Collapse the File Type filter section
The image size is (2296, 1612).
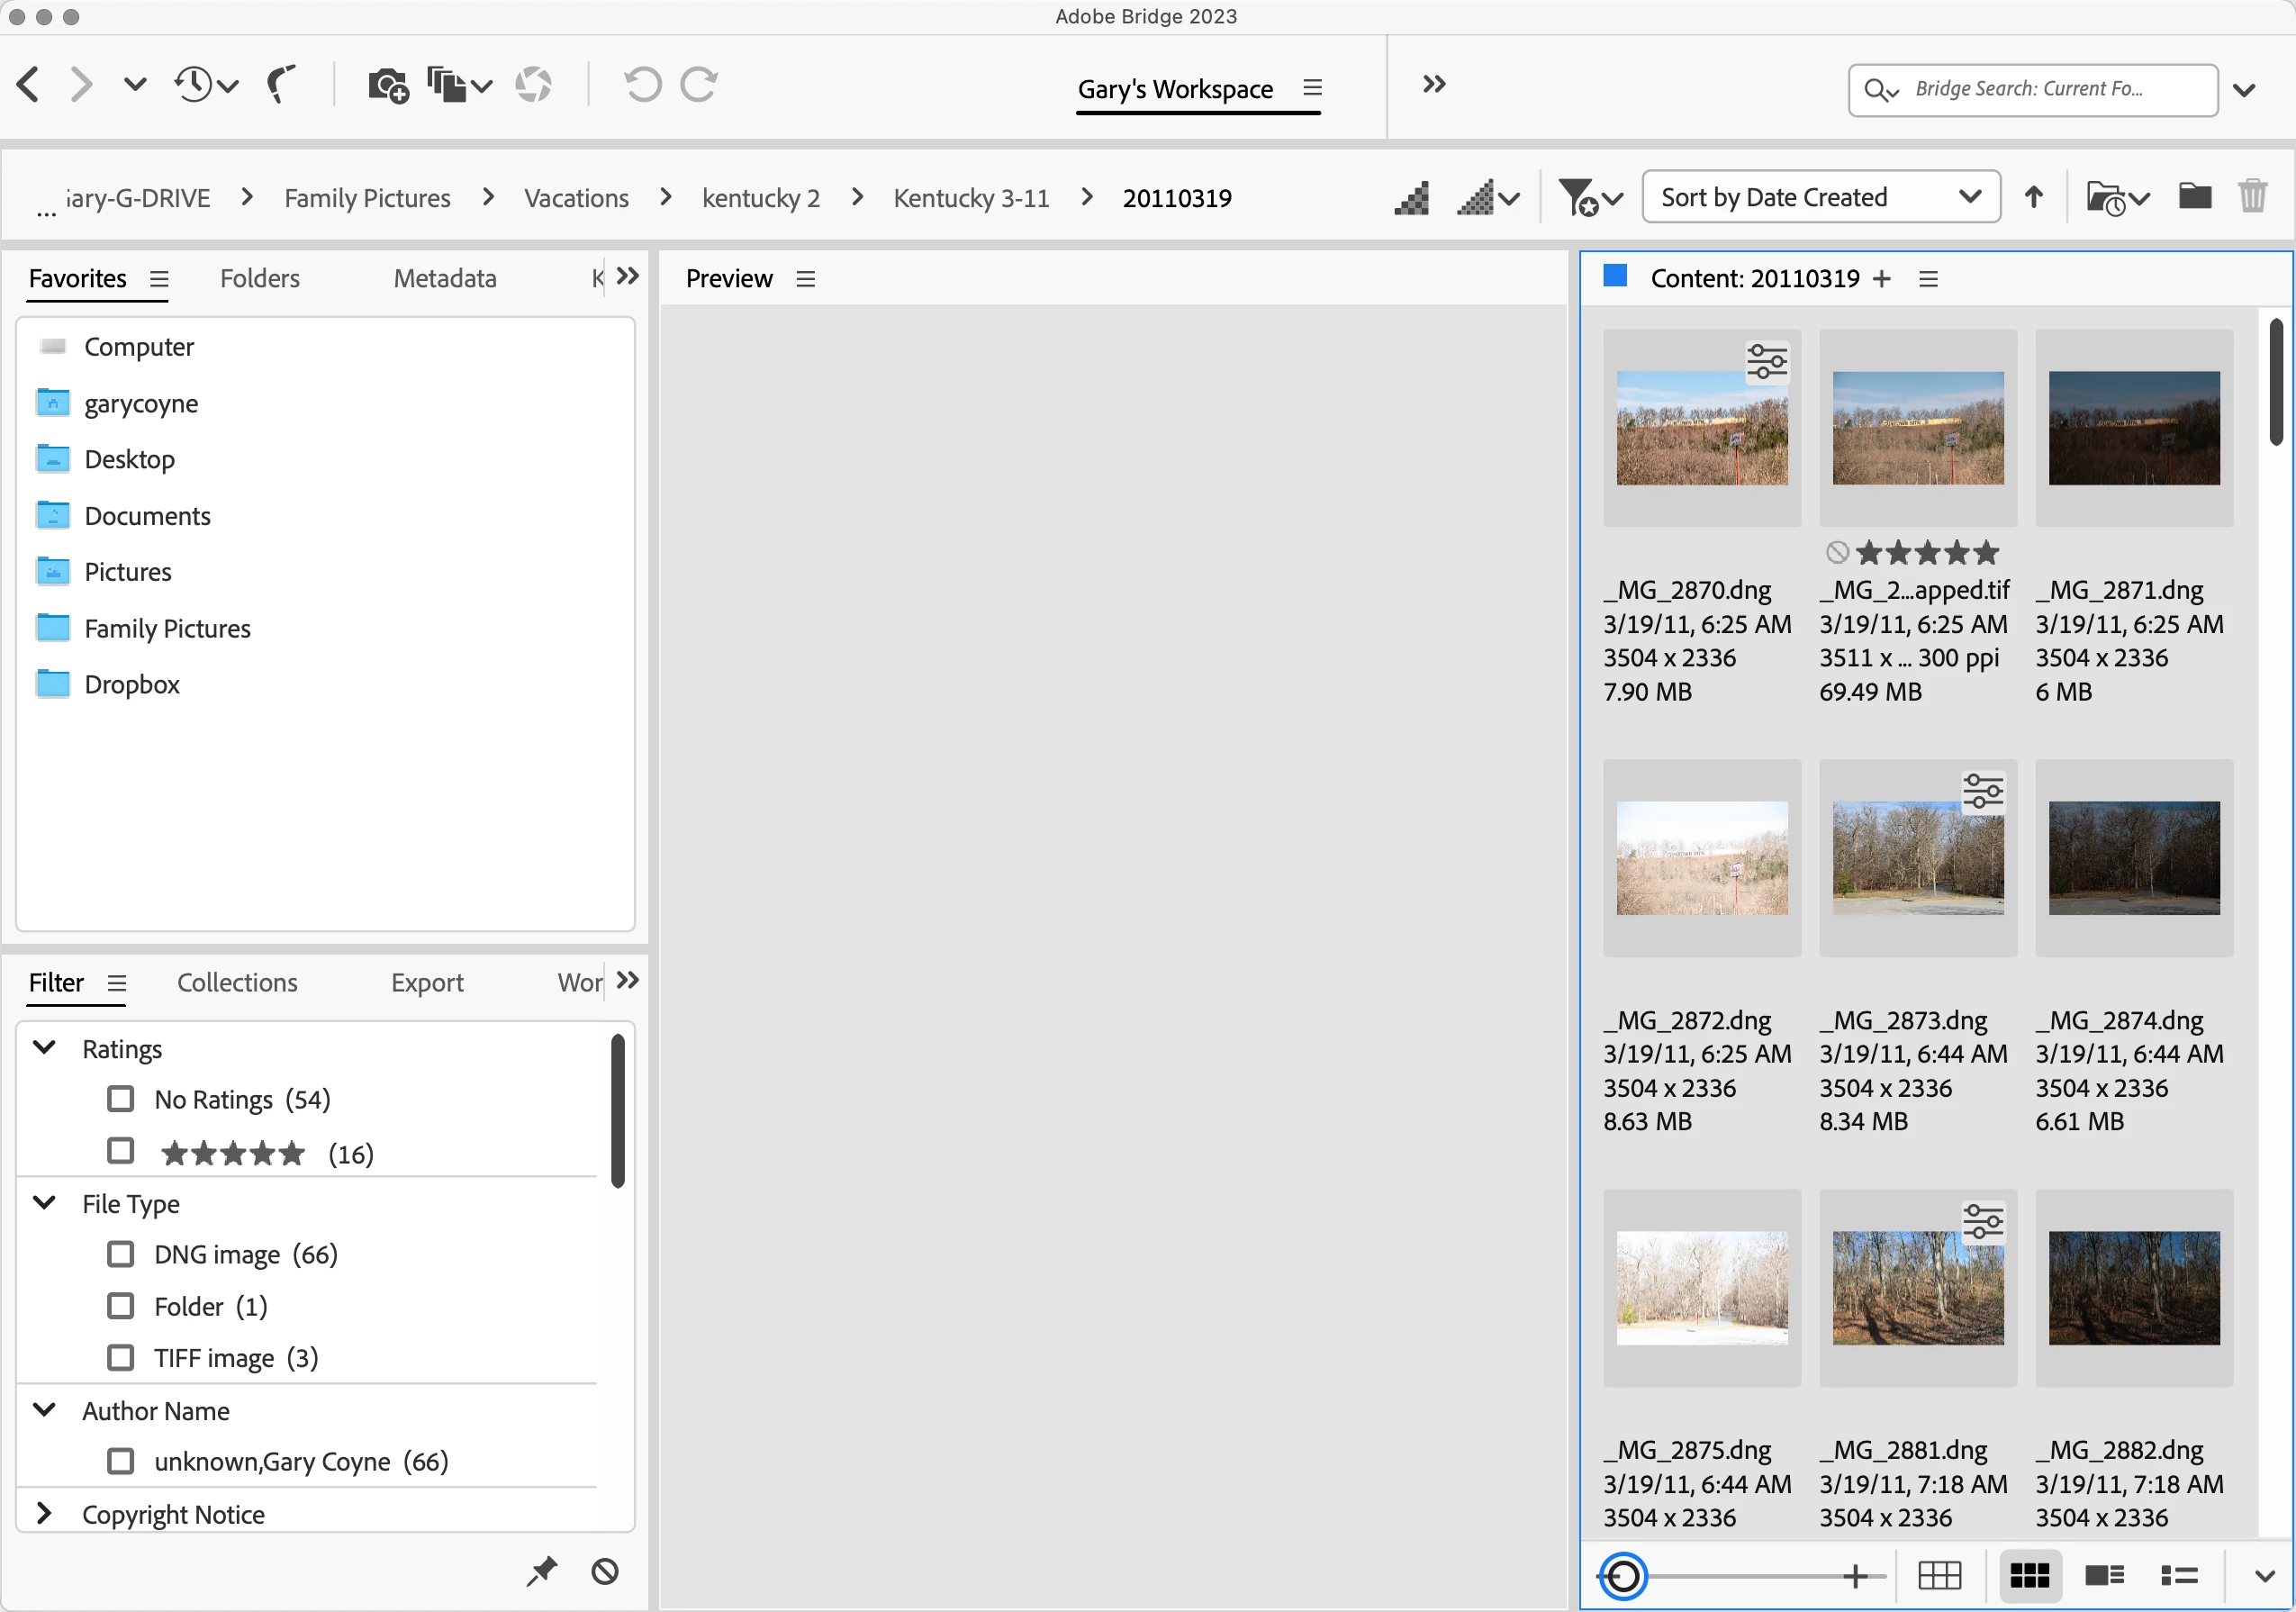44,1203
